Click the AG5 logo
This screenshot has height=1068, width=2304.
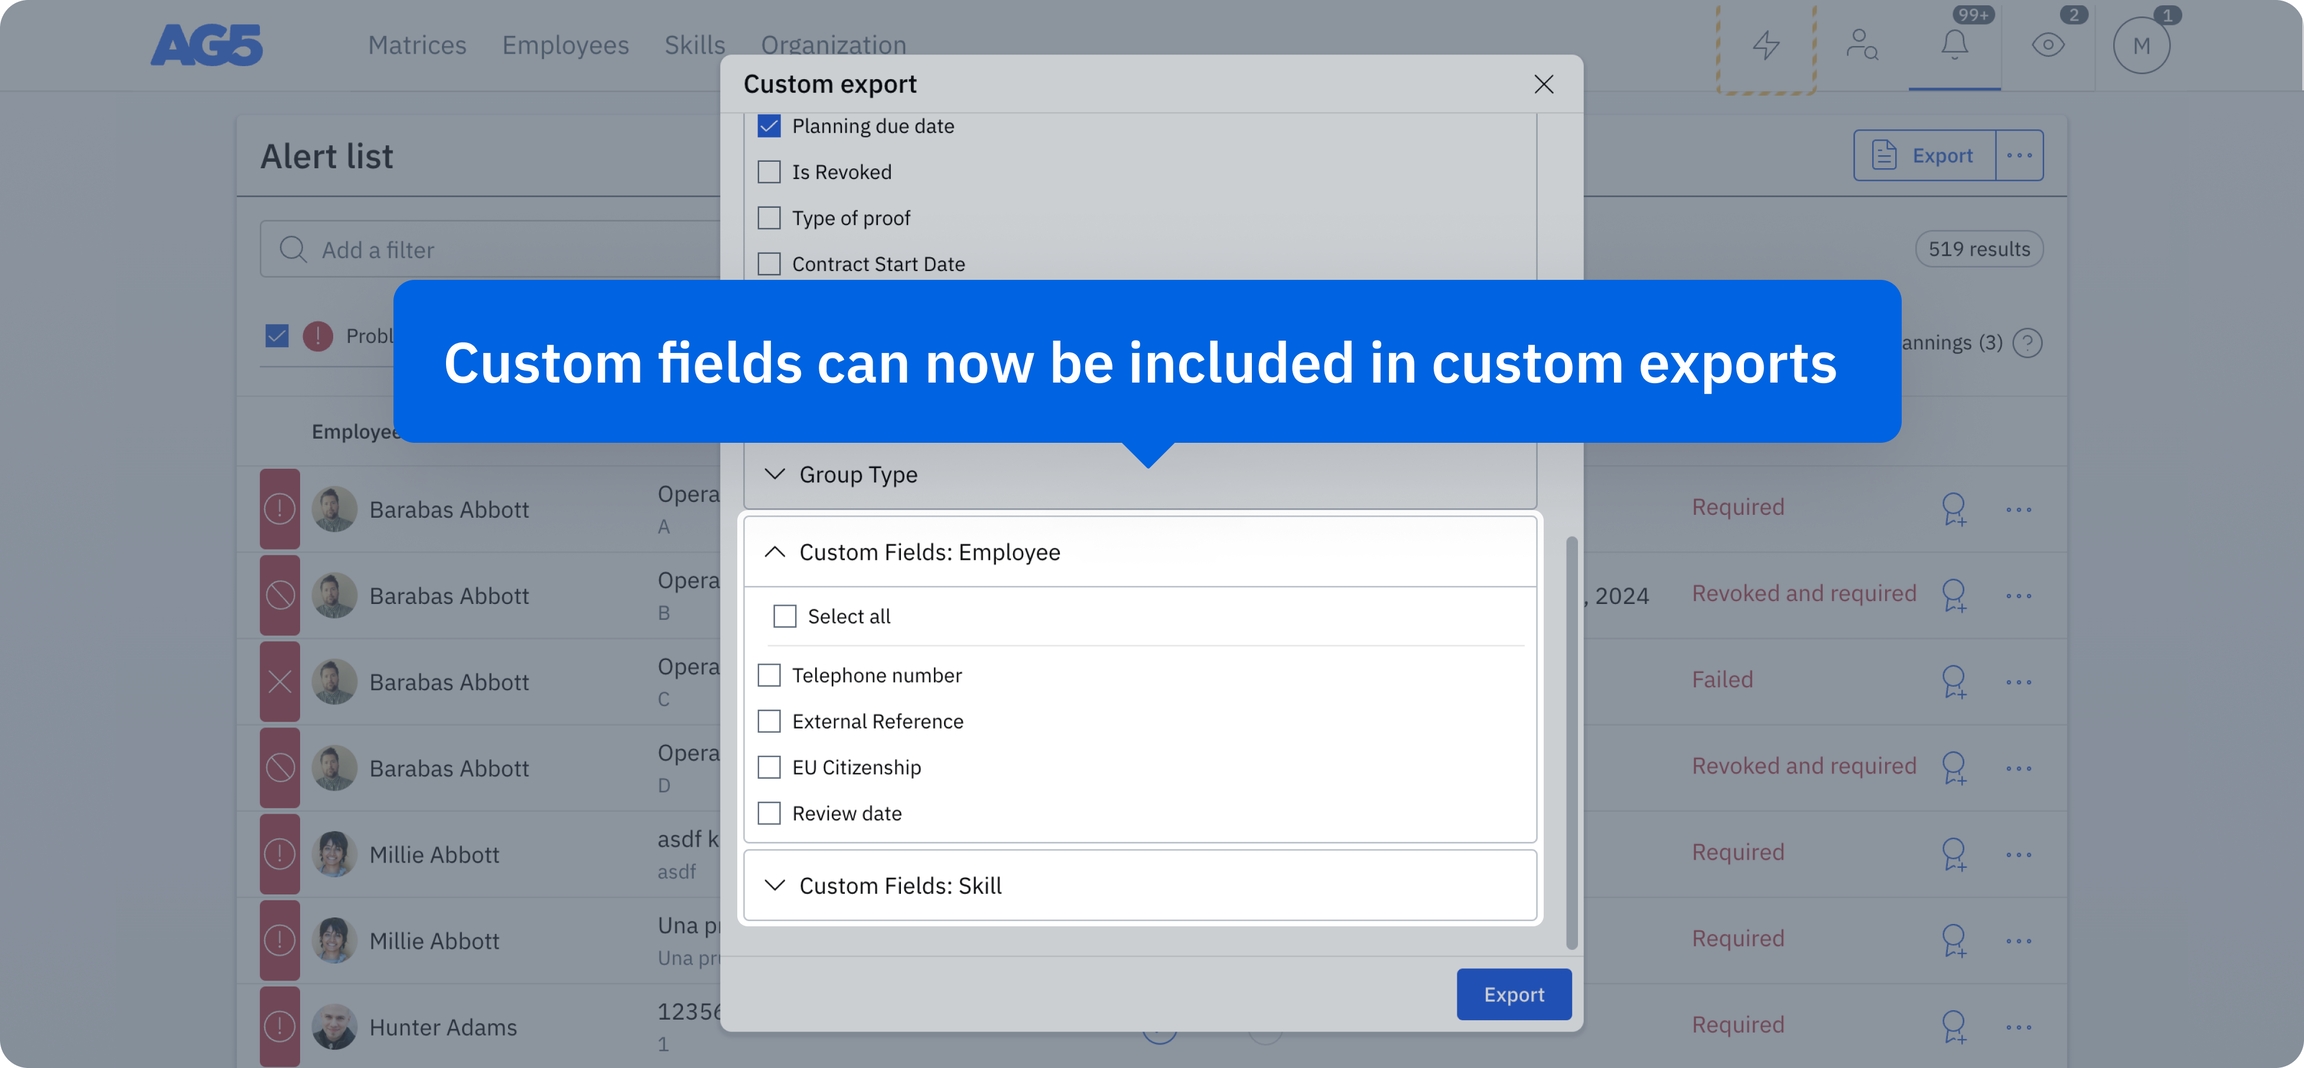coord(207,45)
